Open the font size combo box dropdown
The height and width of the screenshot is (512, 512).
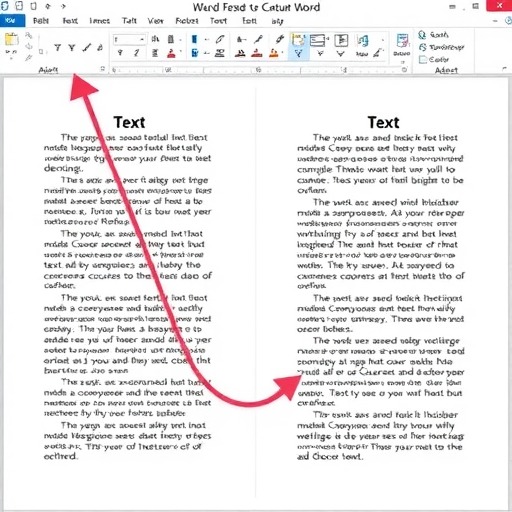142,40
